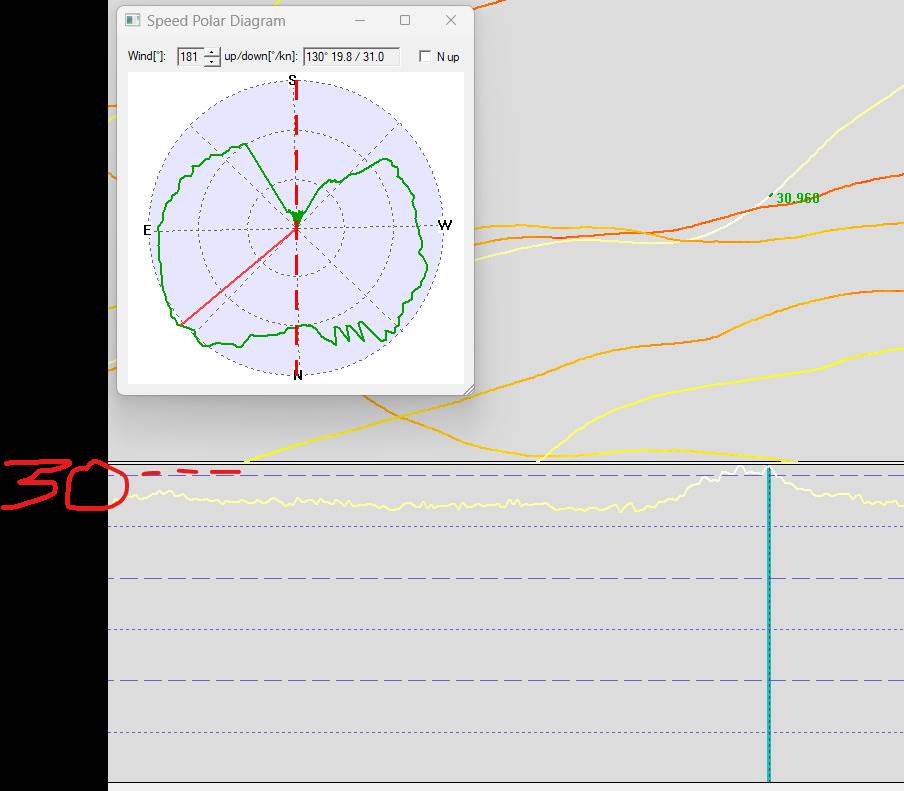Click the Speed Polar Diagram title bar text
904x791 pixels.
[x=215, y=20]
